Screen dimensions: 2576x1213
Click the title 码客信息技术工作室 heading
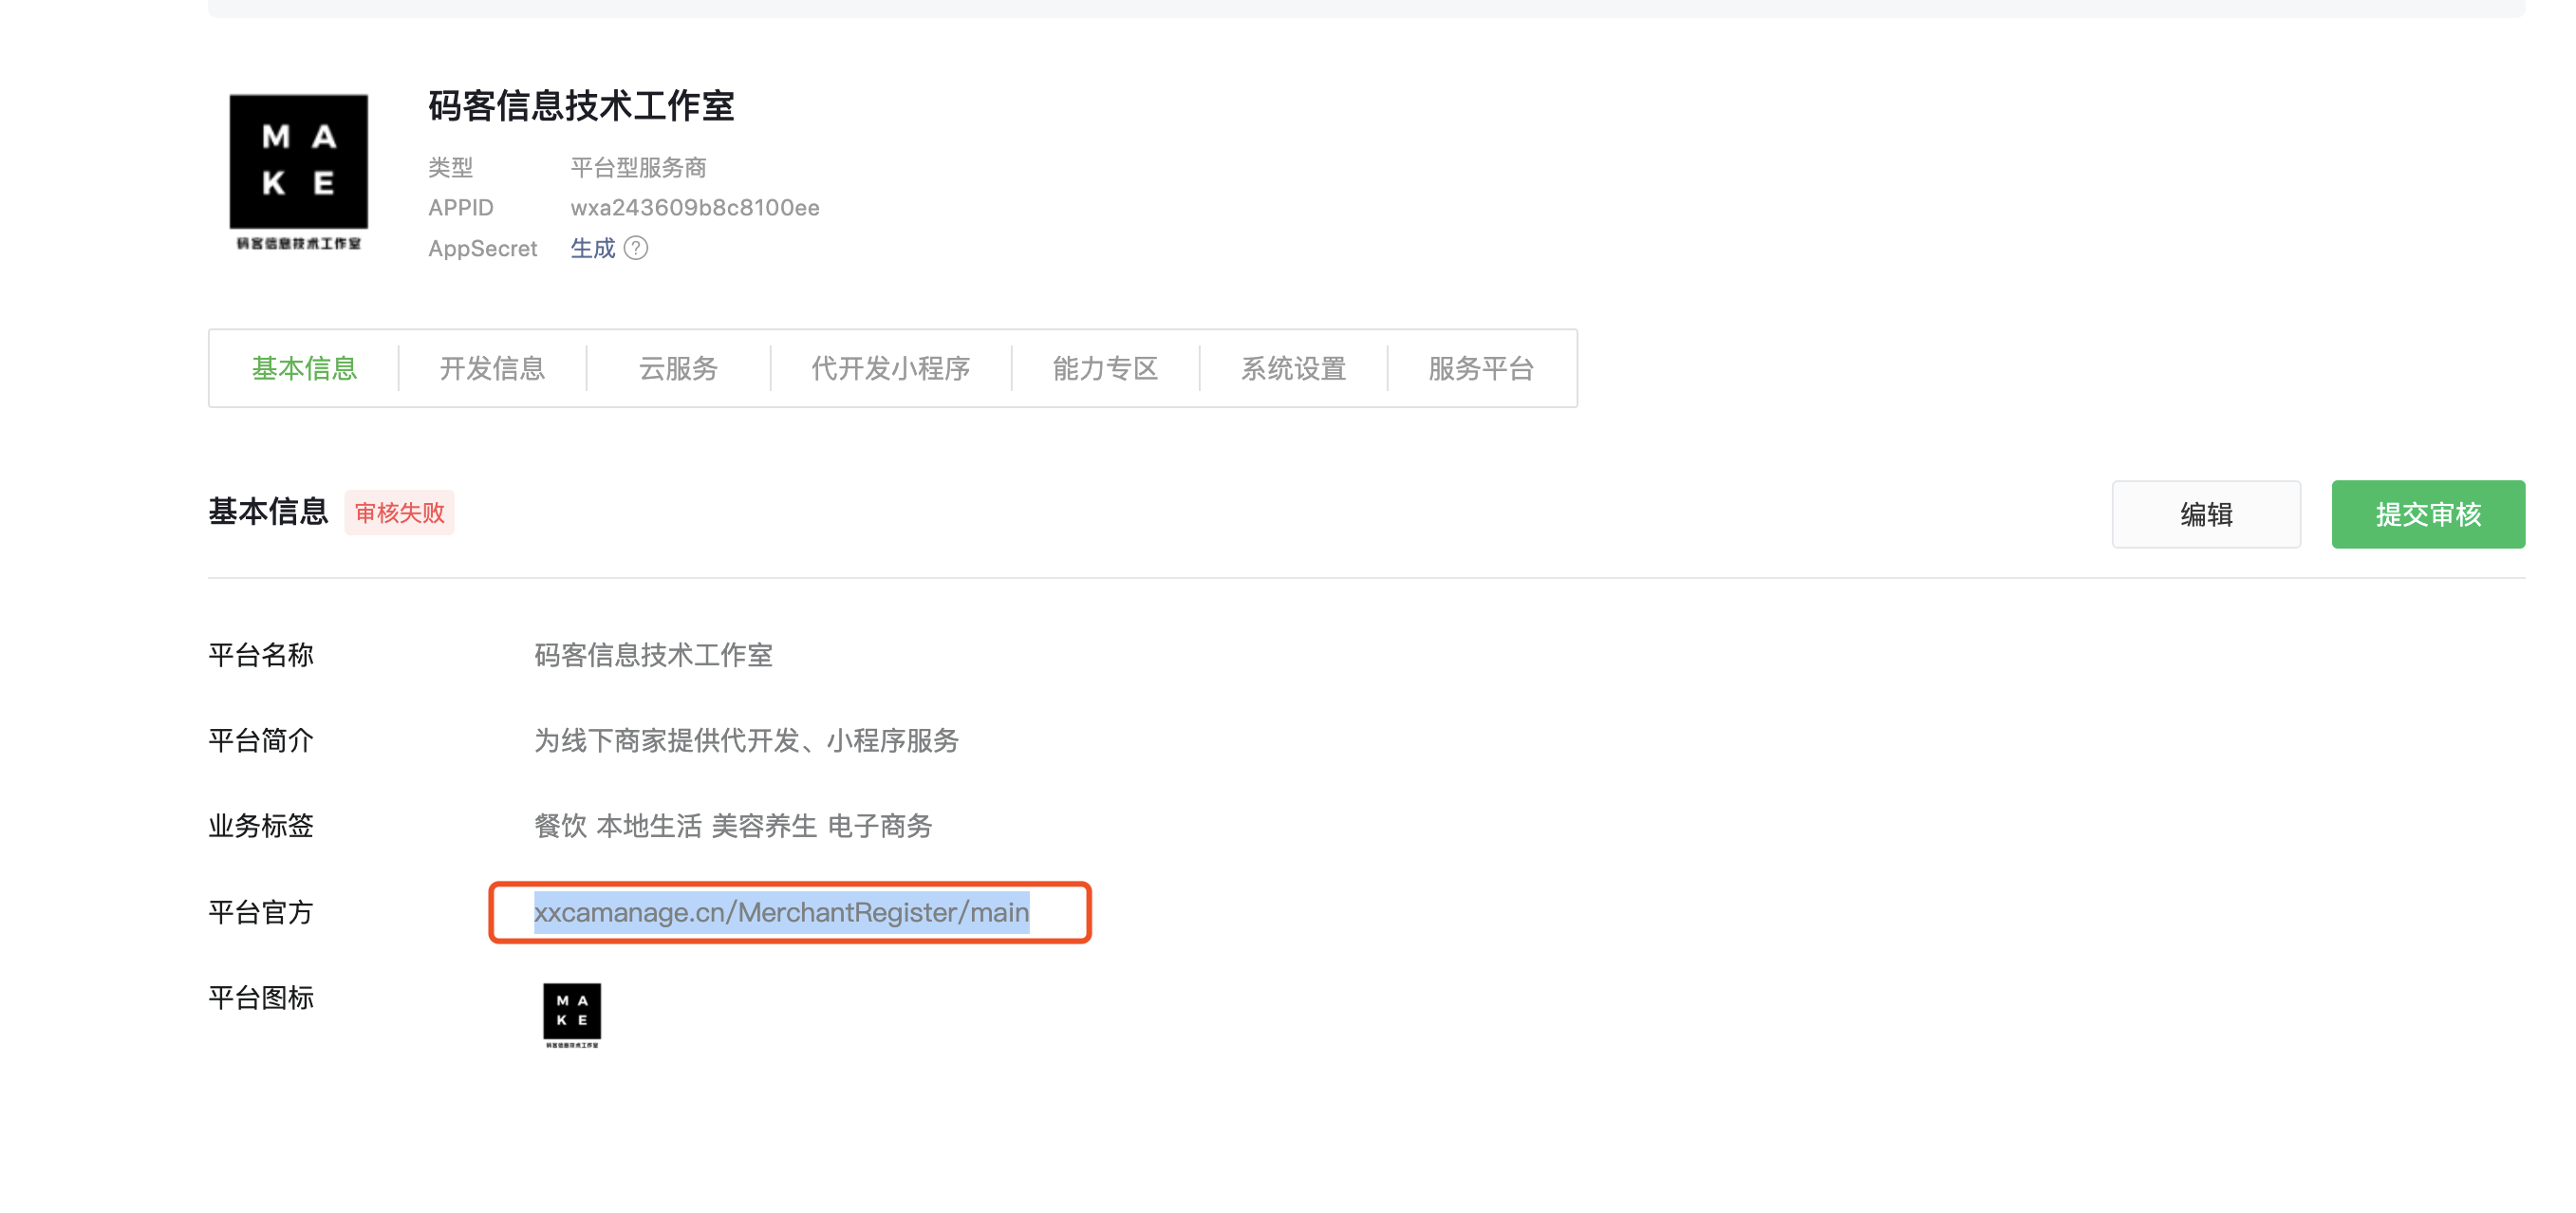pos(581,106)
